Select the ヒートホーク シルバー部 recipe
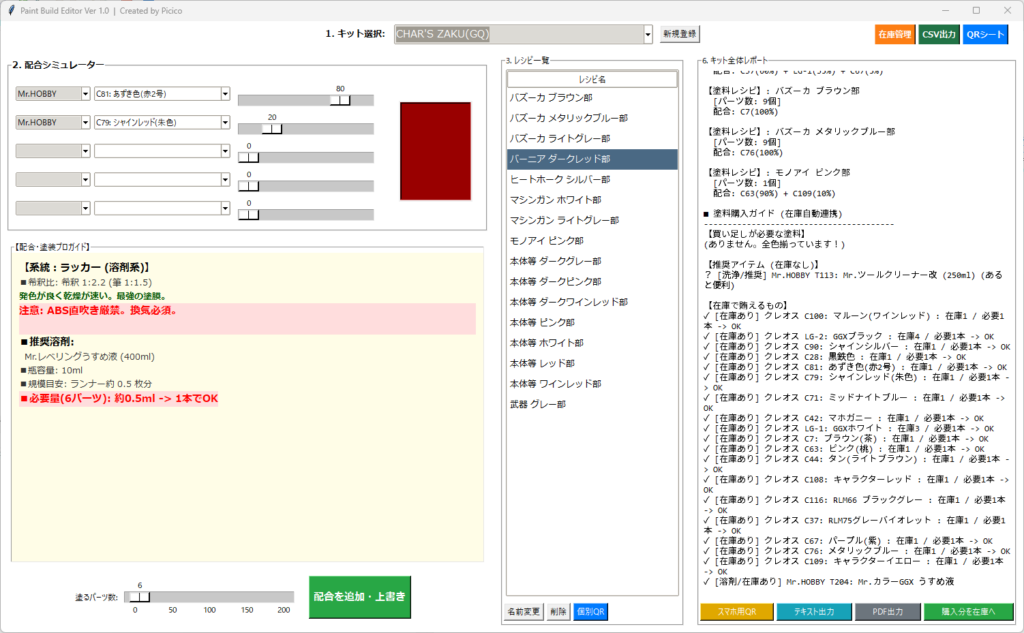The image size is (1024, 633). pos(592,179)
